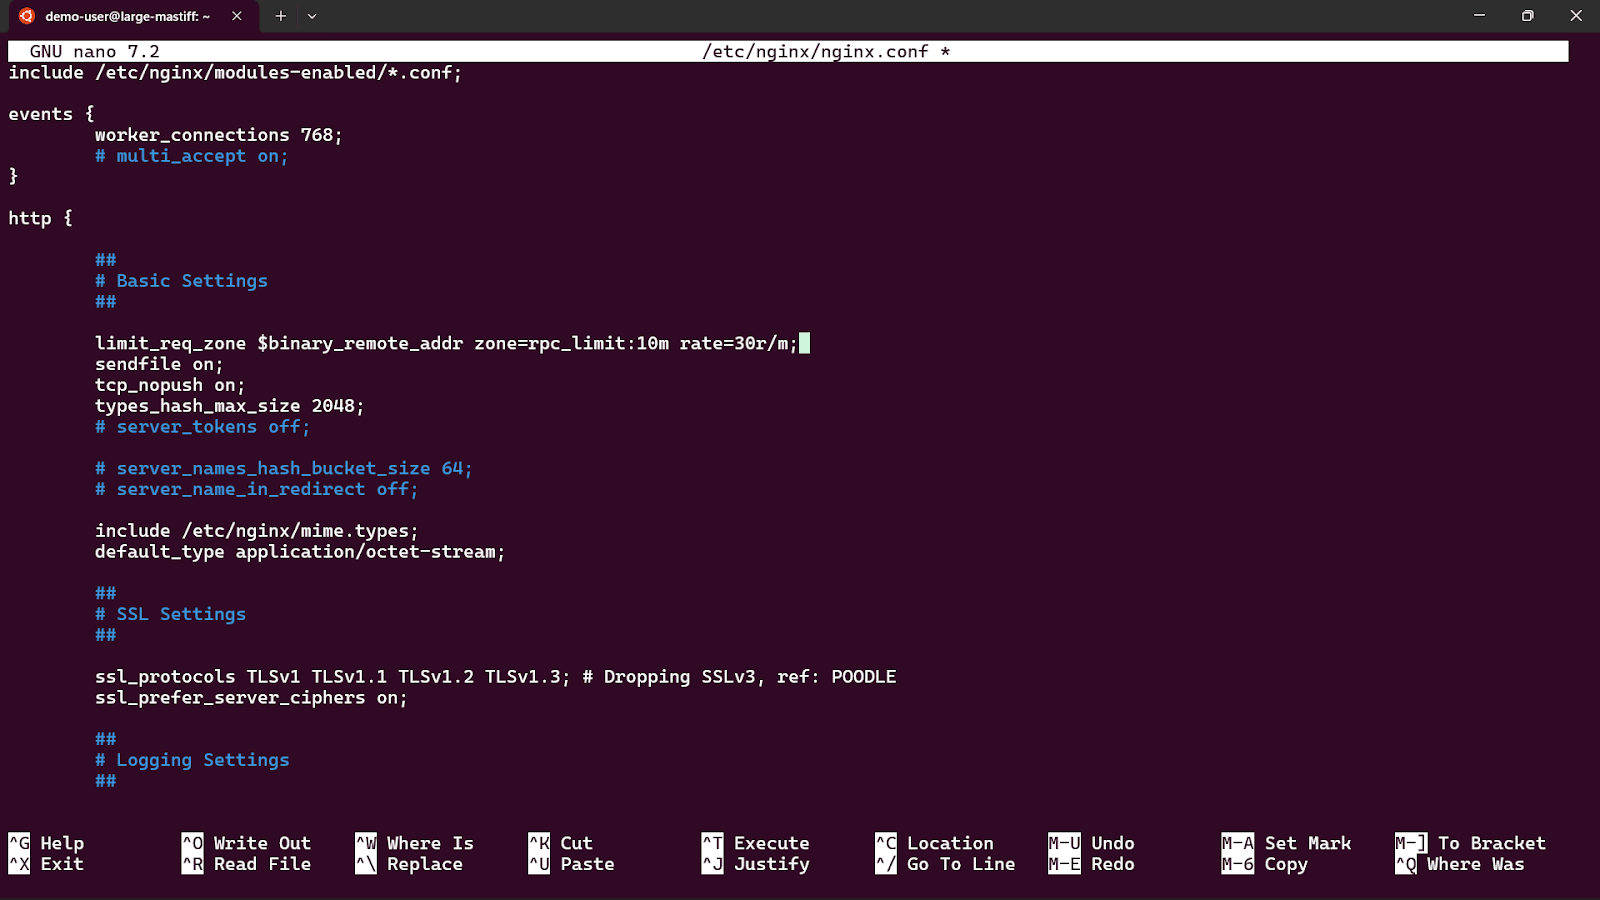The height and width of the screenshot is (900, 1600).
Task: Open a new terminal tab with the plus icon
Action: 280,16
